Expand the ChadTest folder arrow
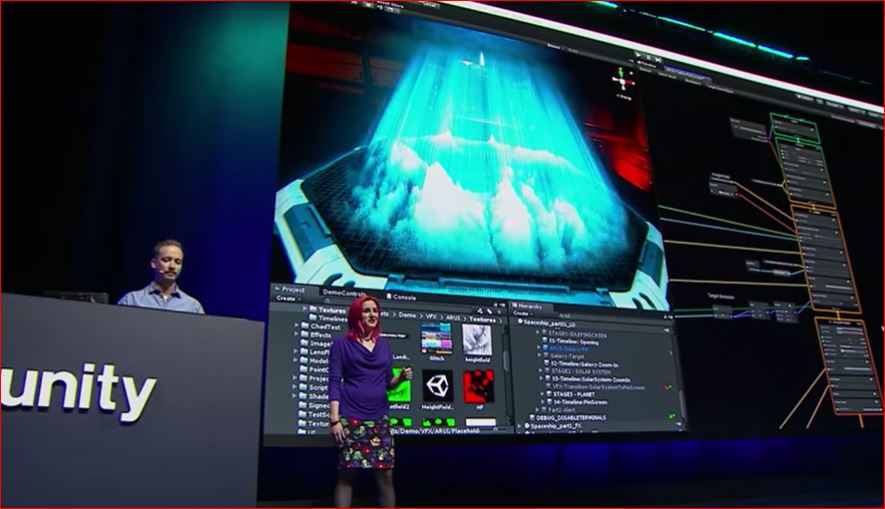This screenshot has width=885, height=509. click(297, 326)
